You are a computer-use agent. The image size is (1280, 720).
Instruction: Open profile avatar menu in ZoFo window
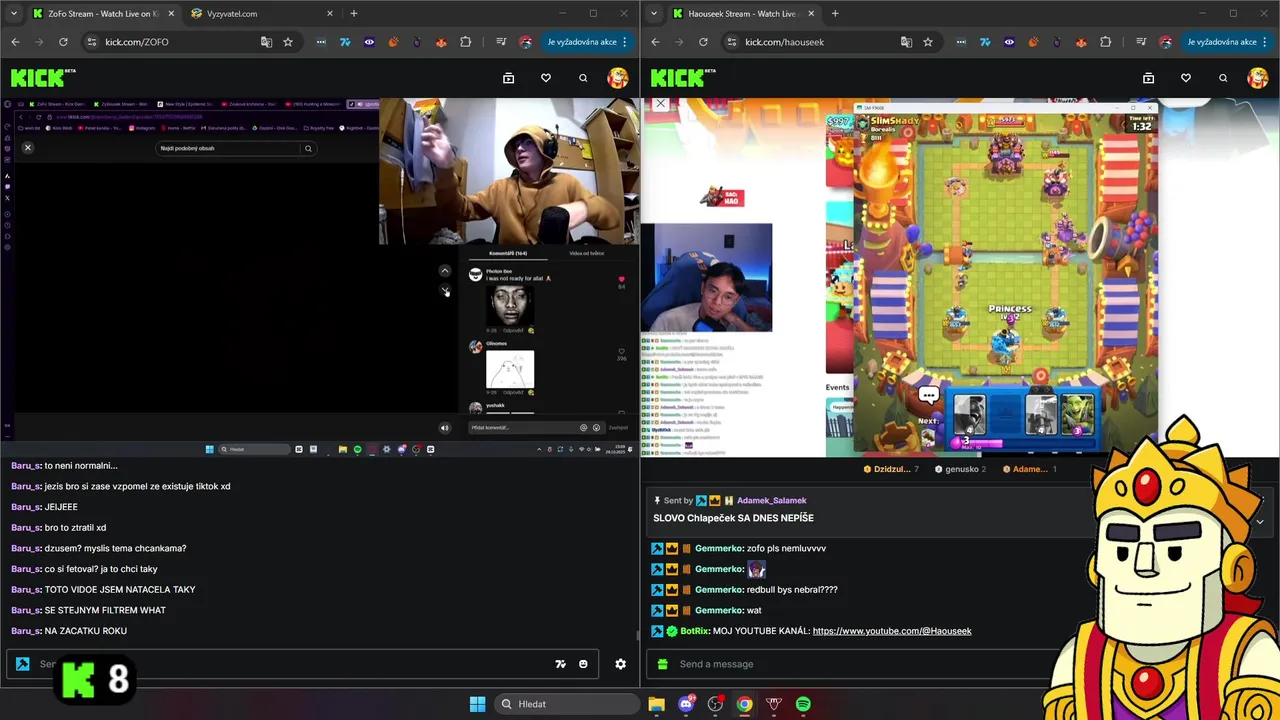tap(618, 78)
